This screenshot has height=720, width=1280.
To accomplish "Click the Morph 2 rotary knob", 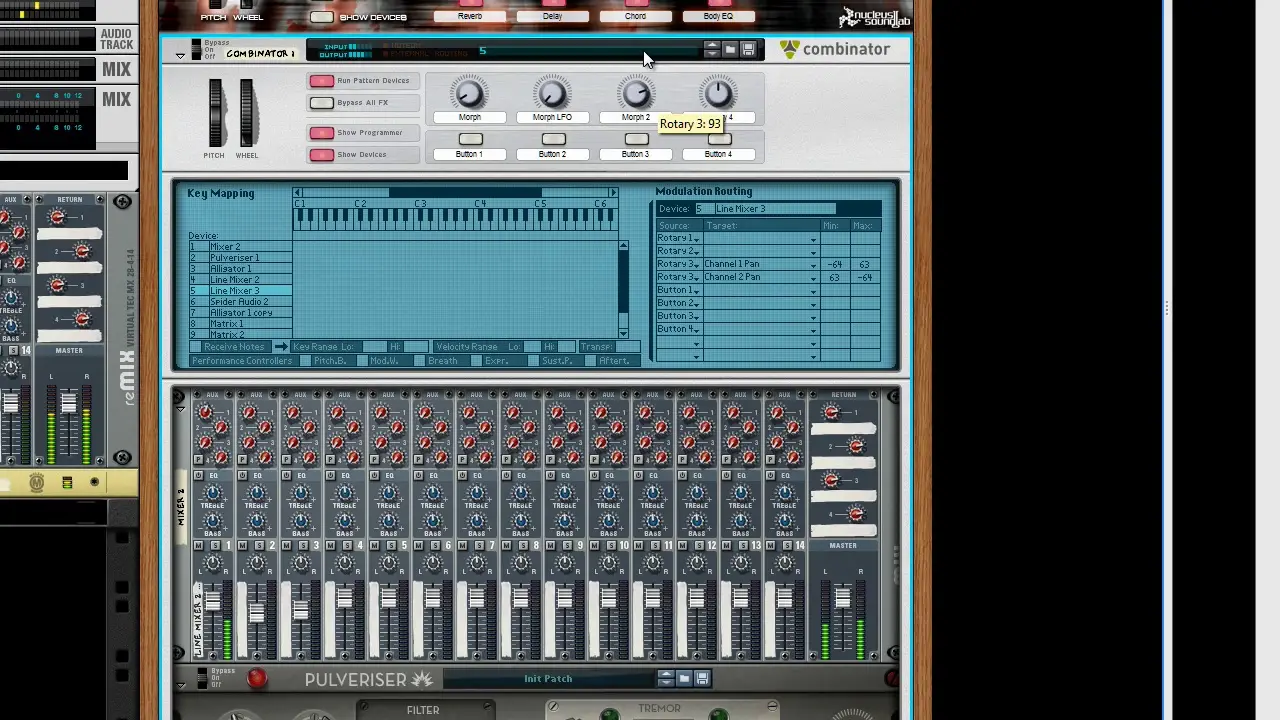I will pyautogui.click(x=635, y=94).
